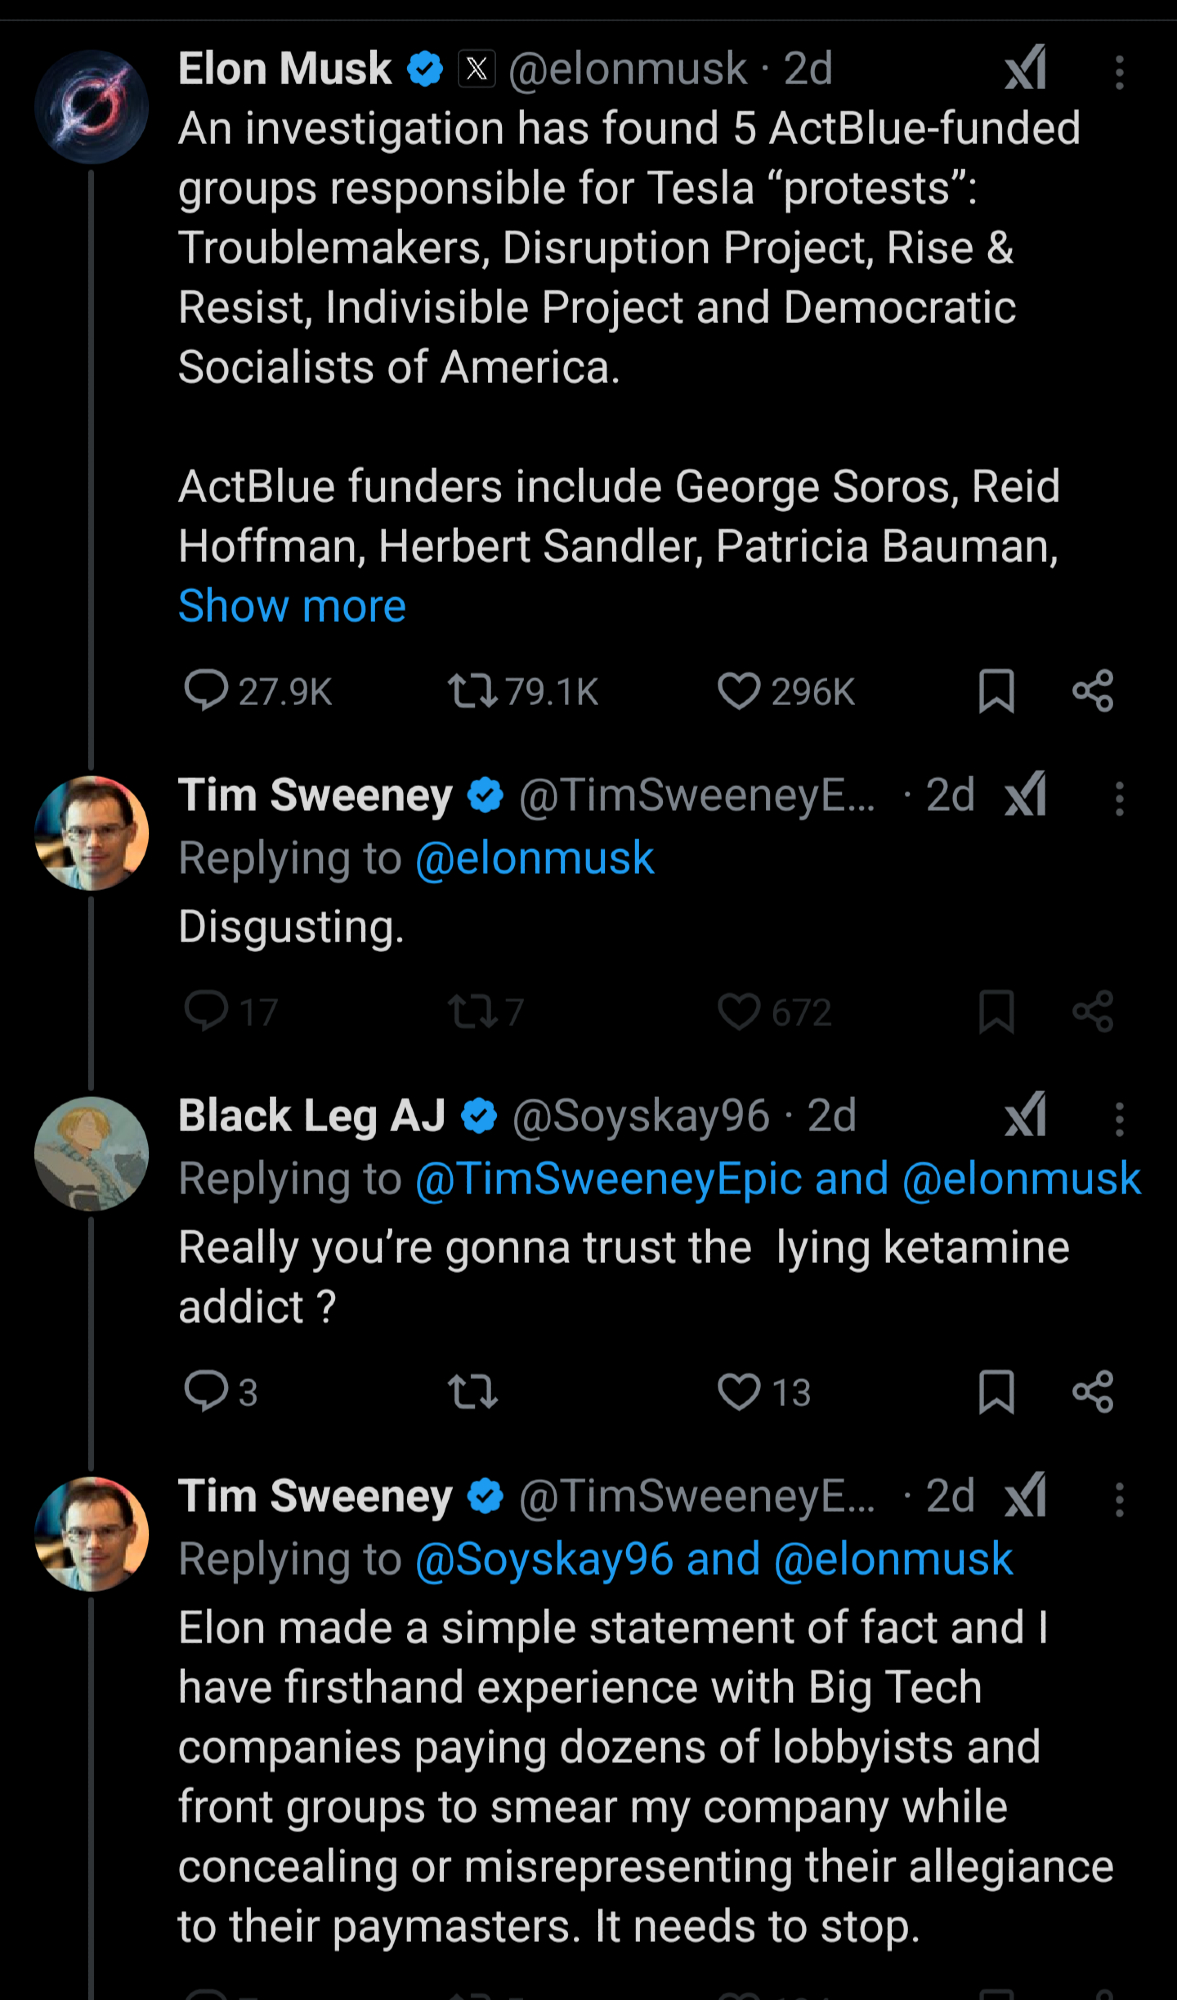Click @elonmusk mention in Tim Sweeney's first reply

pyautogui.click(x=534, y=859)
